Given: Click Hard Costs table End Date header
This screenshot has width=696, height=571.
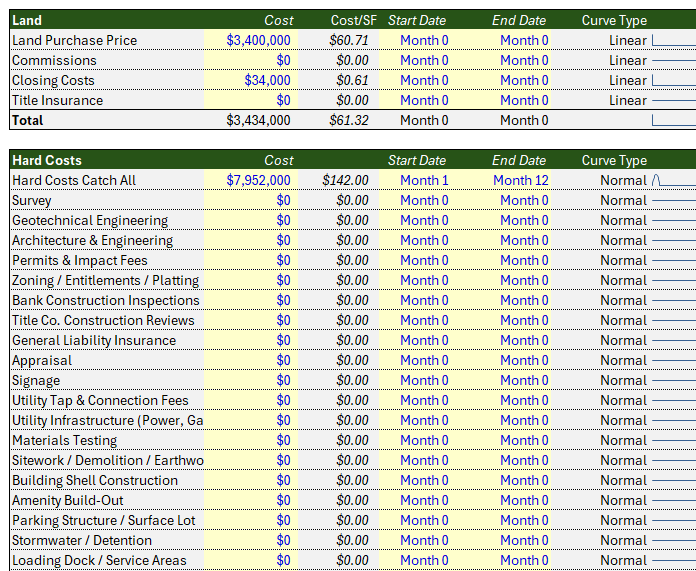Looking at the screenshot, I should (519, 160).
